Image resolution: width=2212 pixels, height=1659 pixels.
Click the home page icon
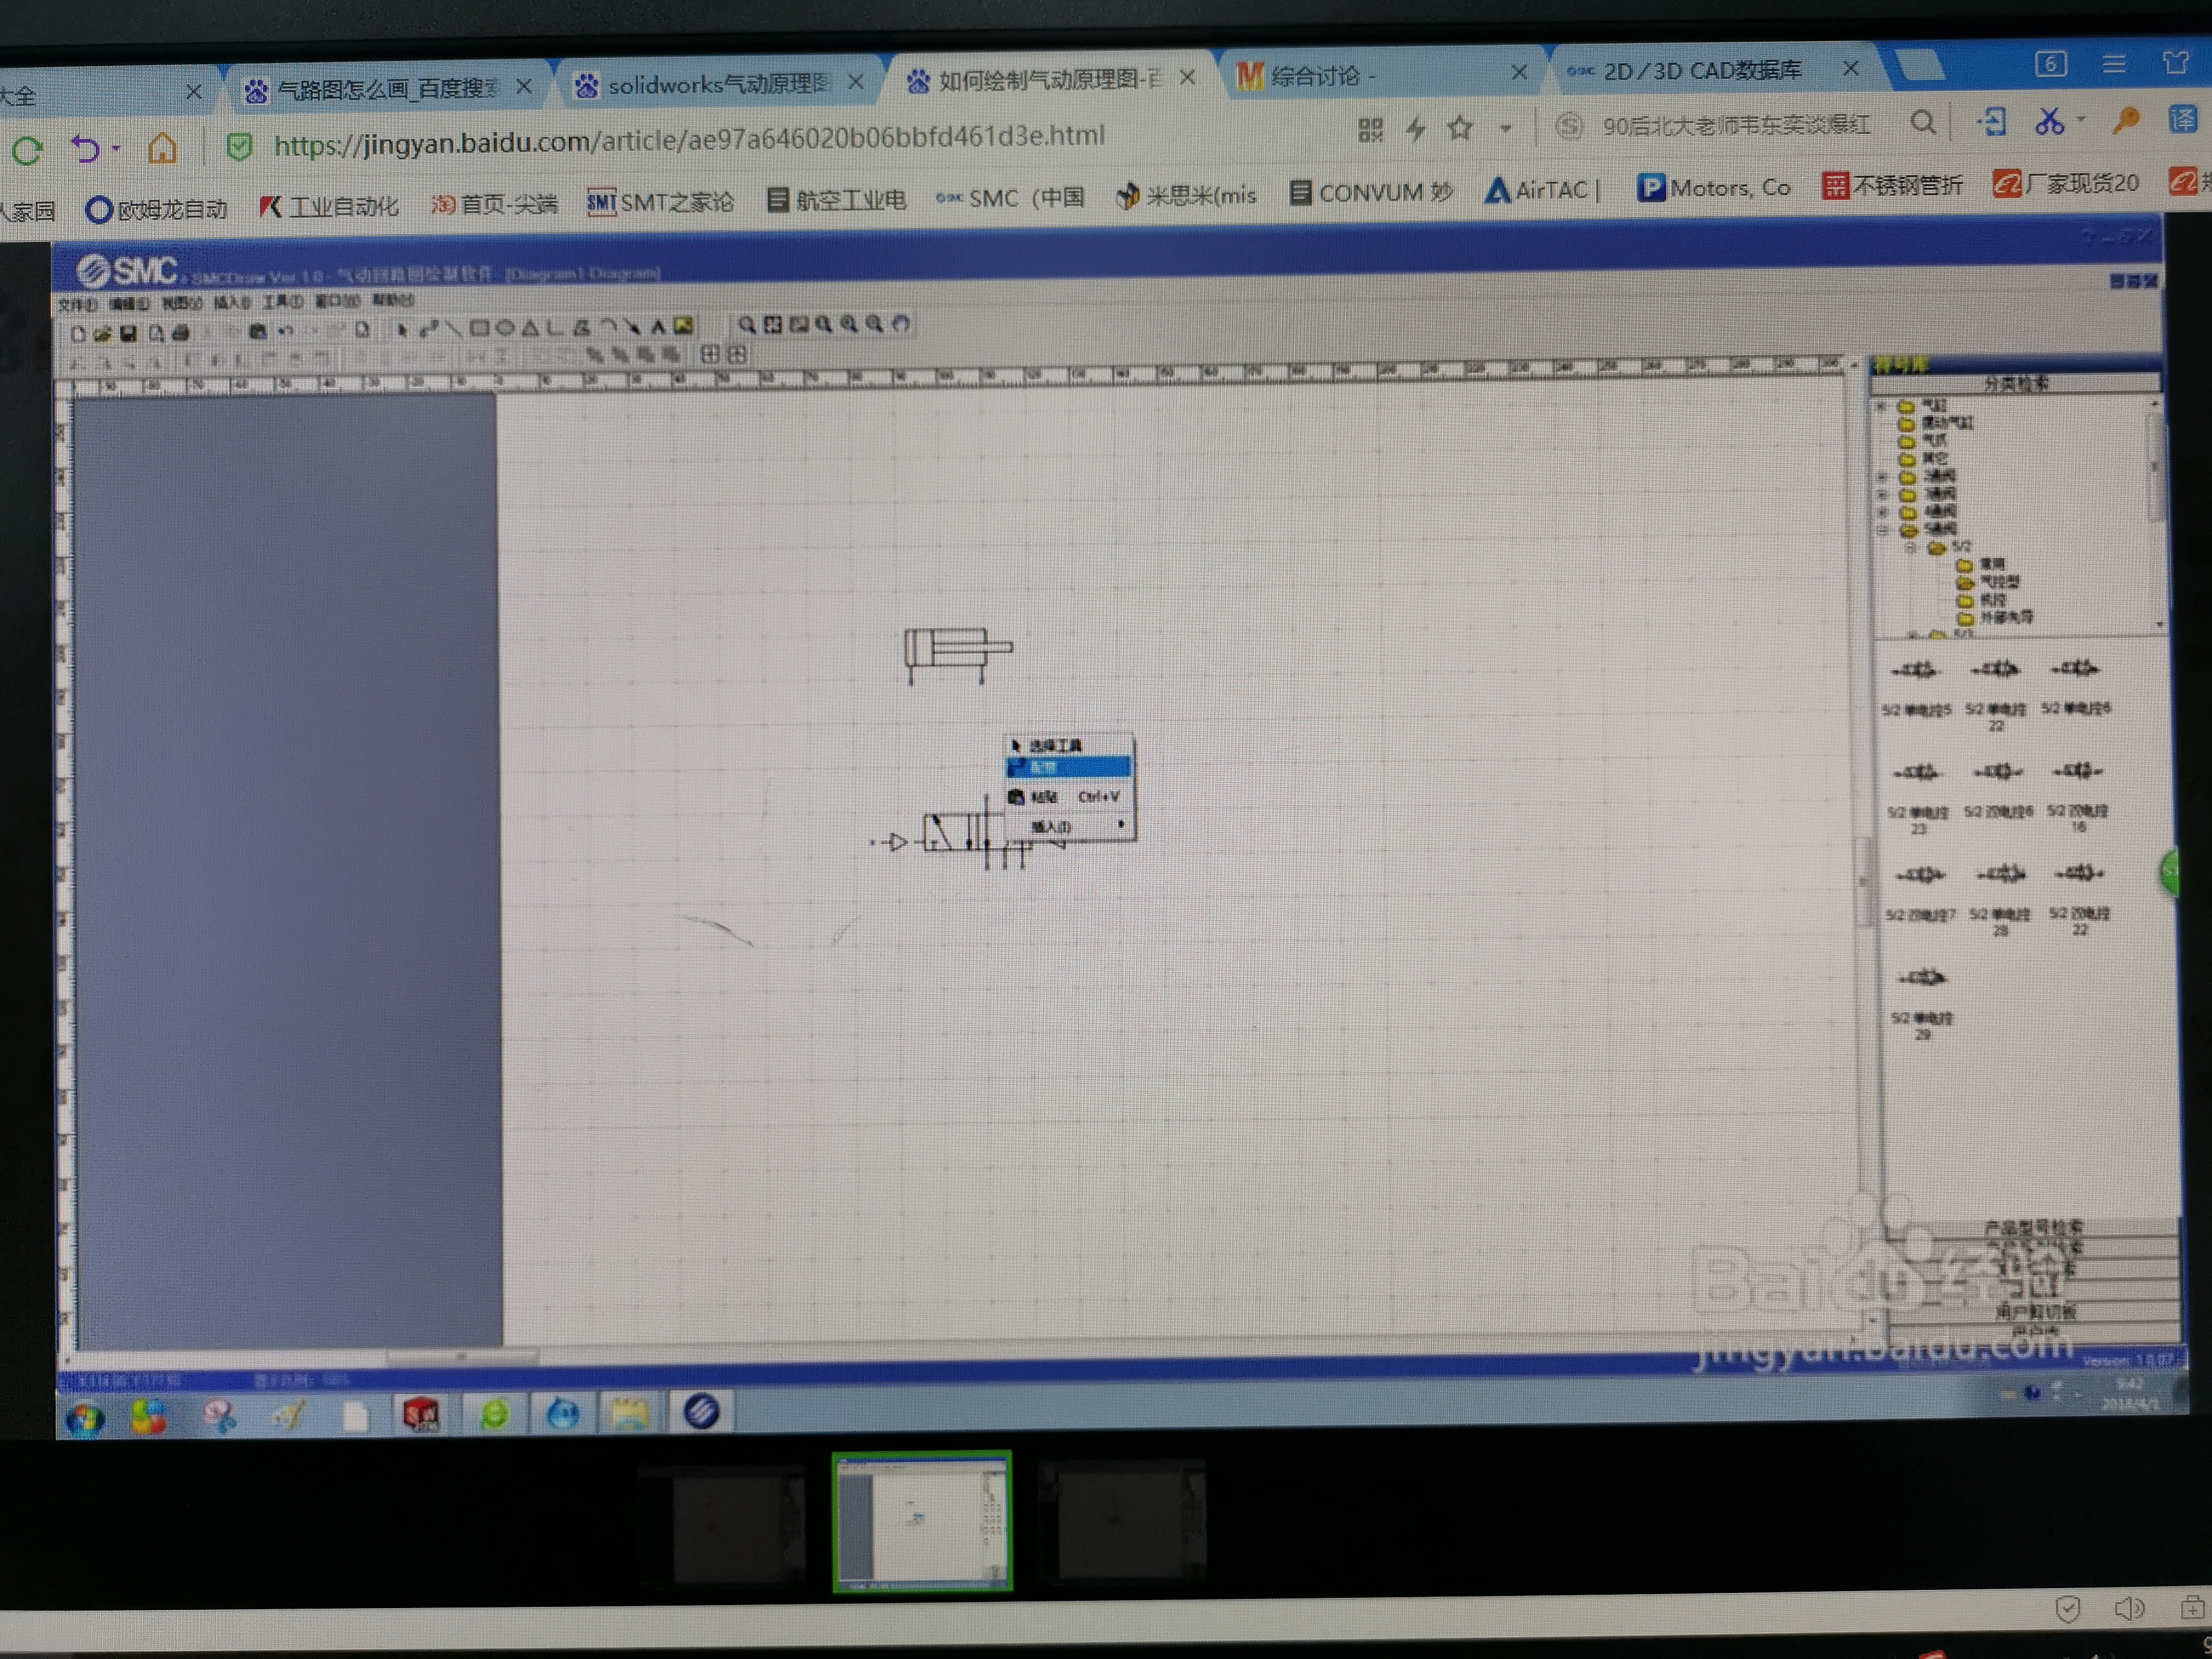(x=162, y=148)
